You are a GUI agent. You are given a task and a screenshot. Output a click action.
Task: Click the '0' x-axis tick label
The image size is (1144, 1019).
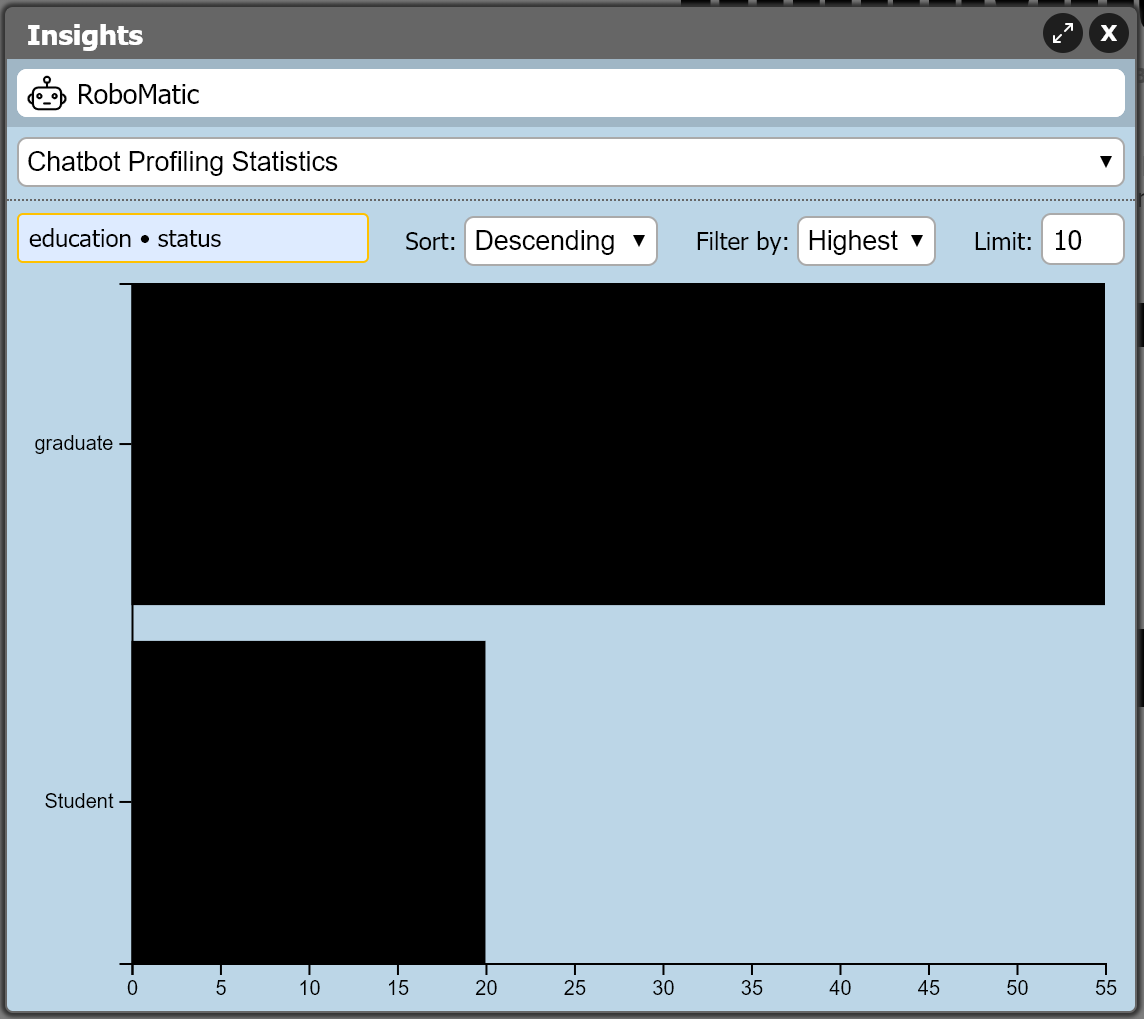[132, 988]
